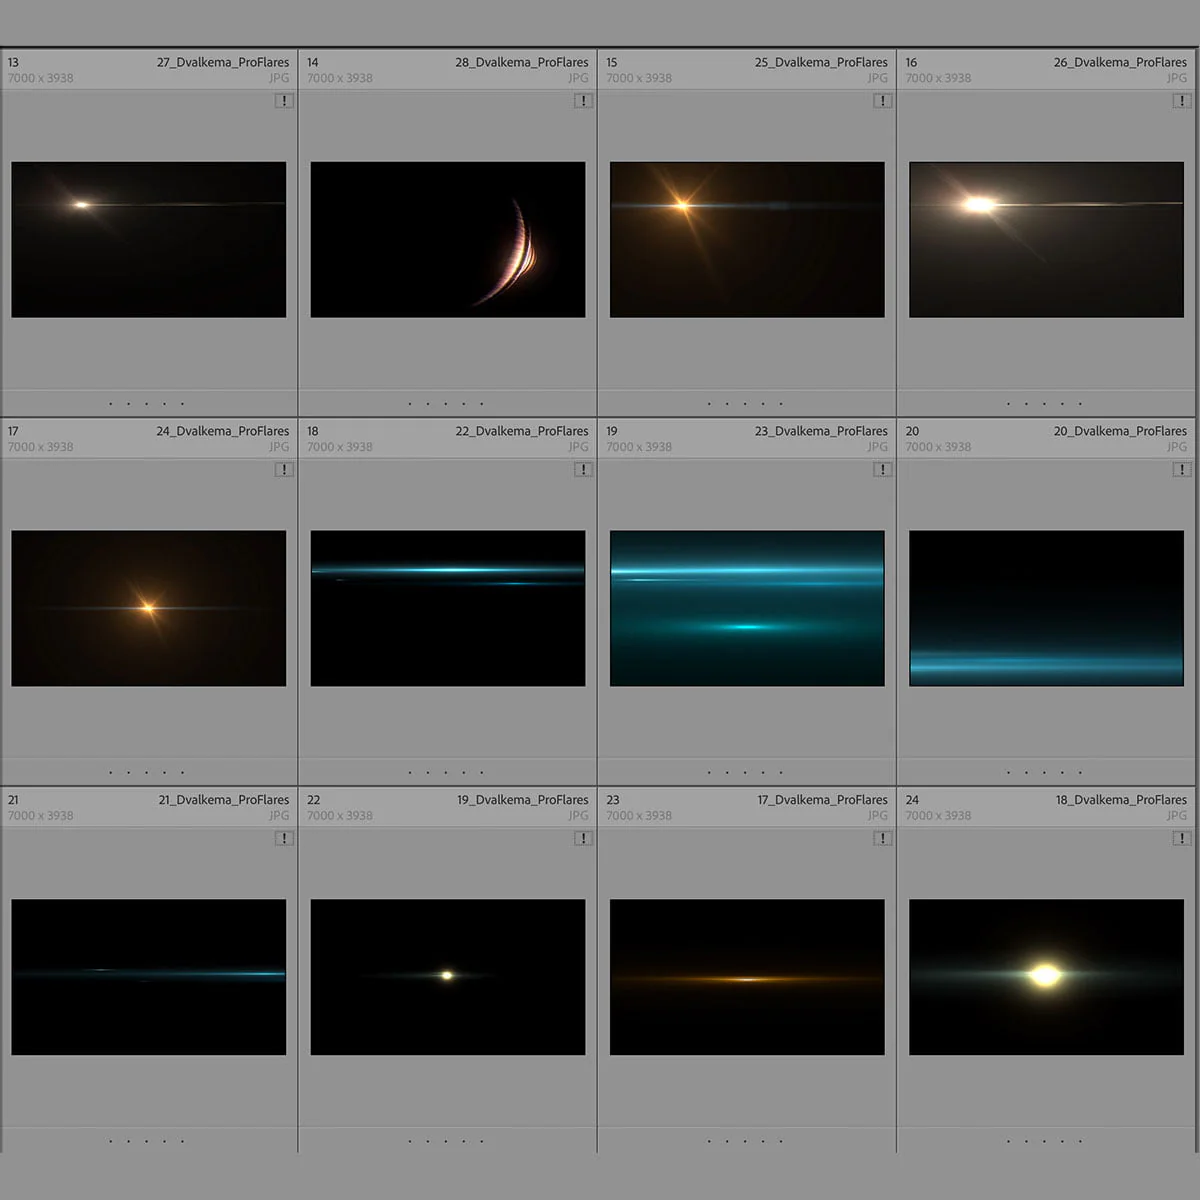Click 7000 x 3938 dimensions in cell 23
The width and height of the screenshot is (1200, 1200).
[639, 816]
